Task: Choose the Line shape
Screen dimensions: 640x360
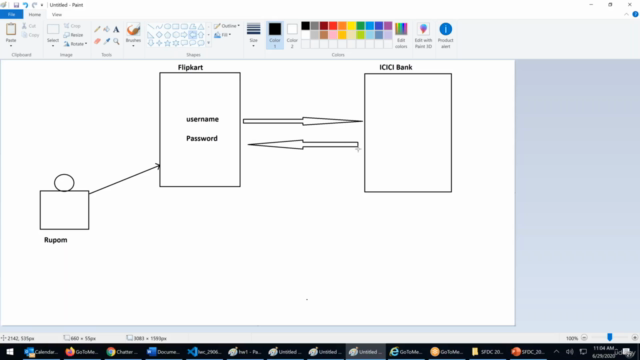Action: [151, 27]
